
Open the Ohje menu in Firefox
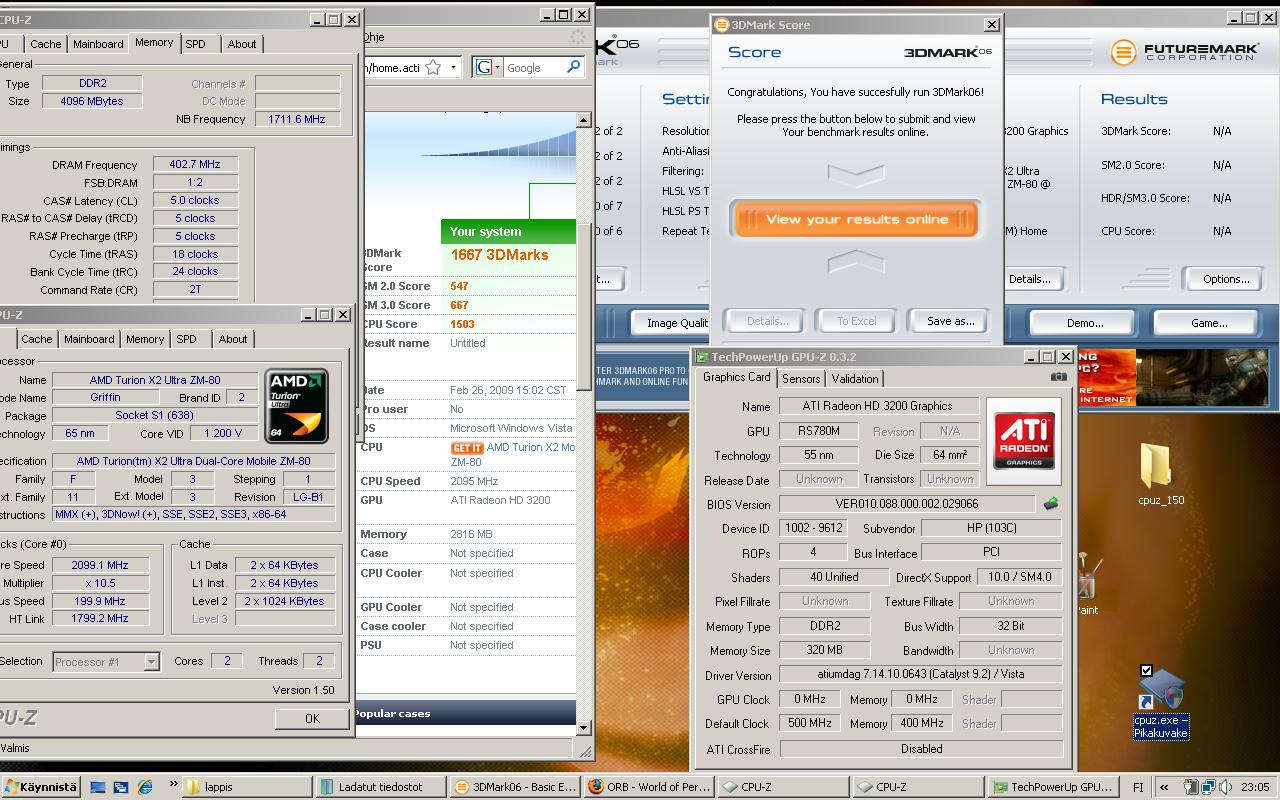[372, 37]
